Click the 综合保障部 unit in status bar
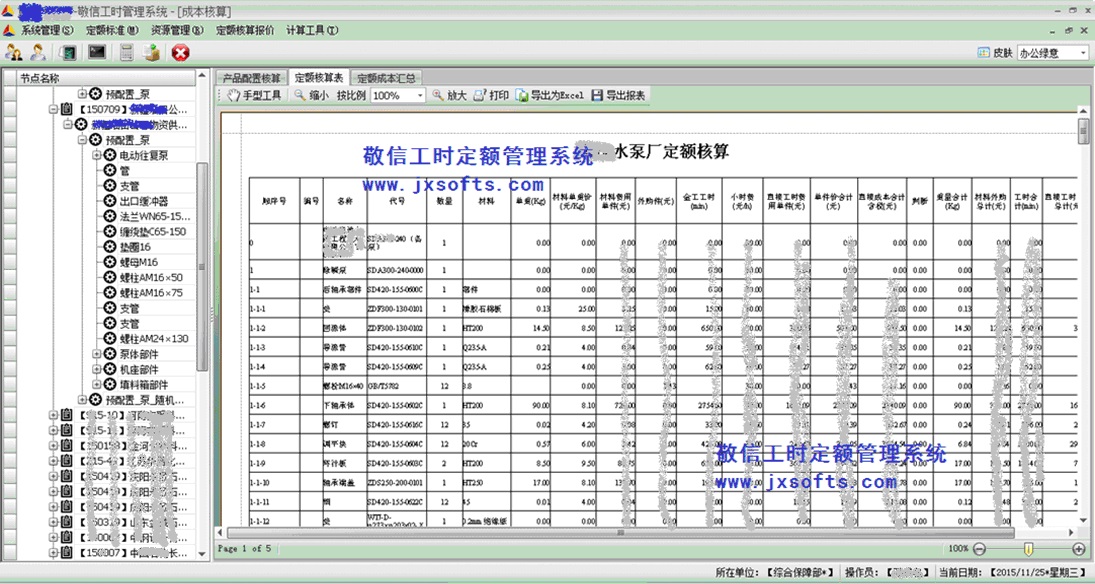The image size is (1095, 584). click(799, 572)
